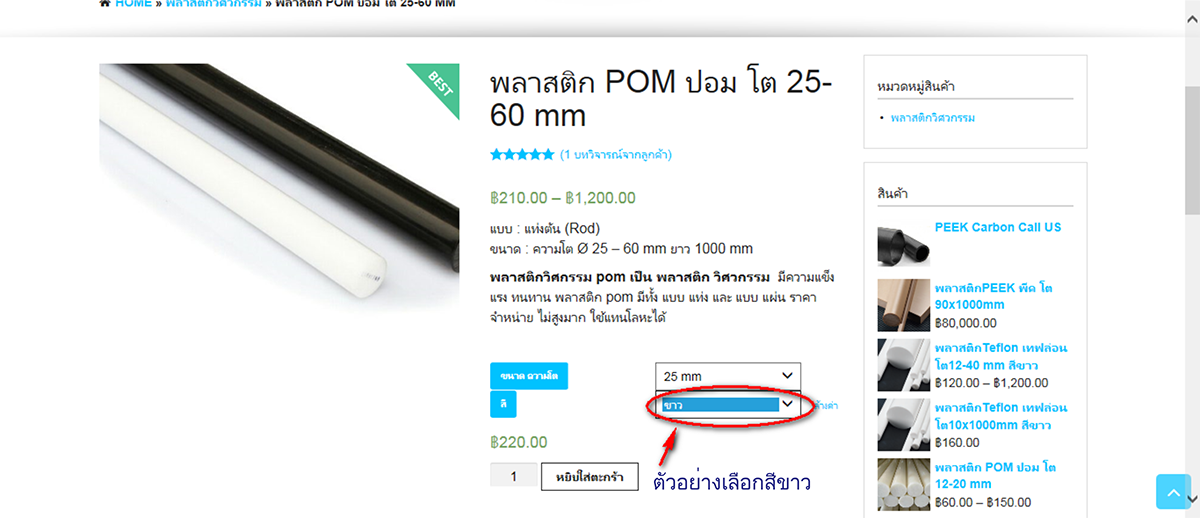Screen dimensions: 1200x518
Task: Click the HOME breadcrumb house icon
Action: click(105, 4)
